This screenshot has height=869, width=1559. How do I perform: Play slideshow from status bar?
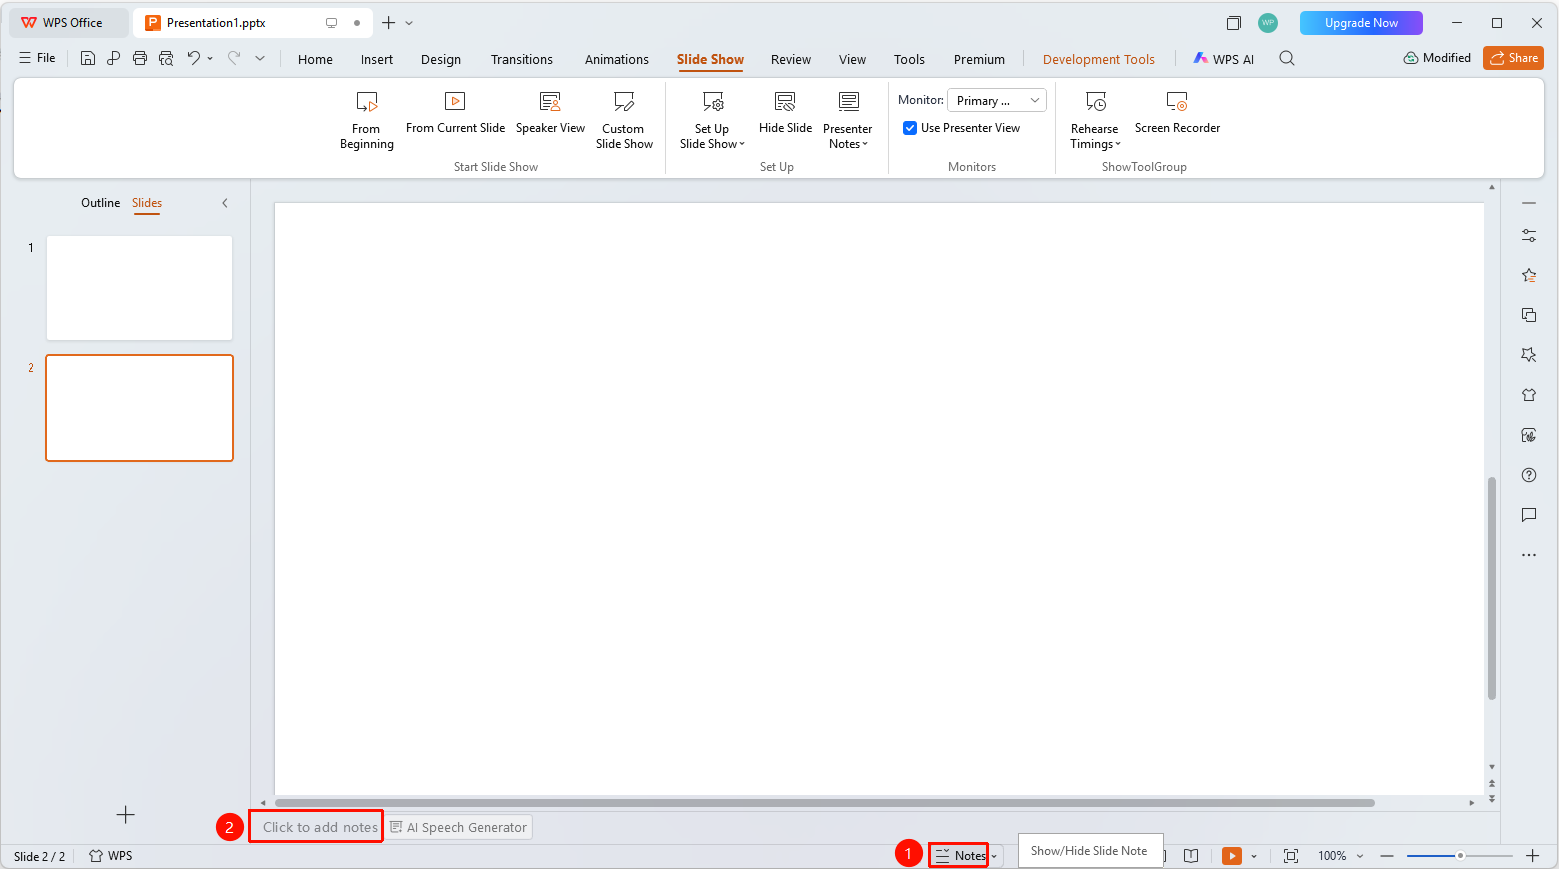pyautogui.click(x=1232, y=856)
